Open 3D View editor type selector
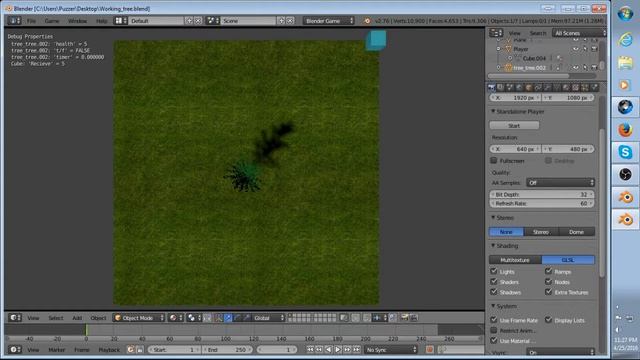Screen dimensions: 640x360 15,318
